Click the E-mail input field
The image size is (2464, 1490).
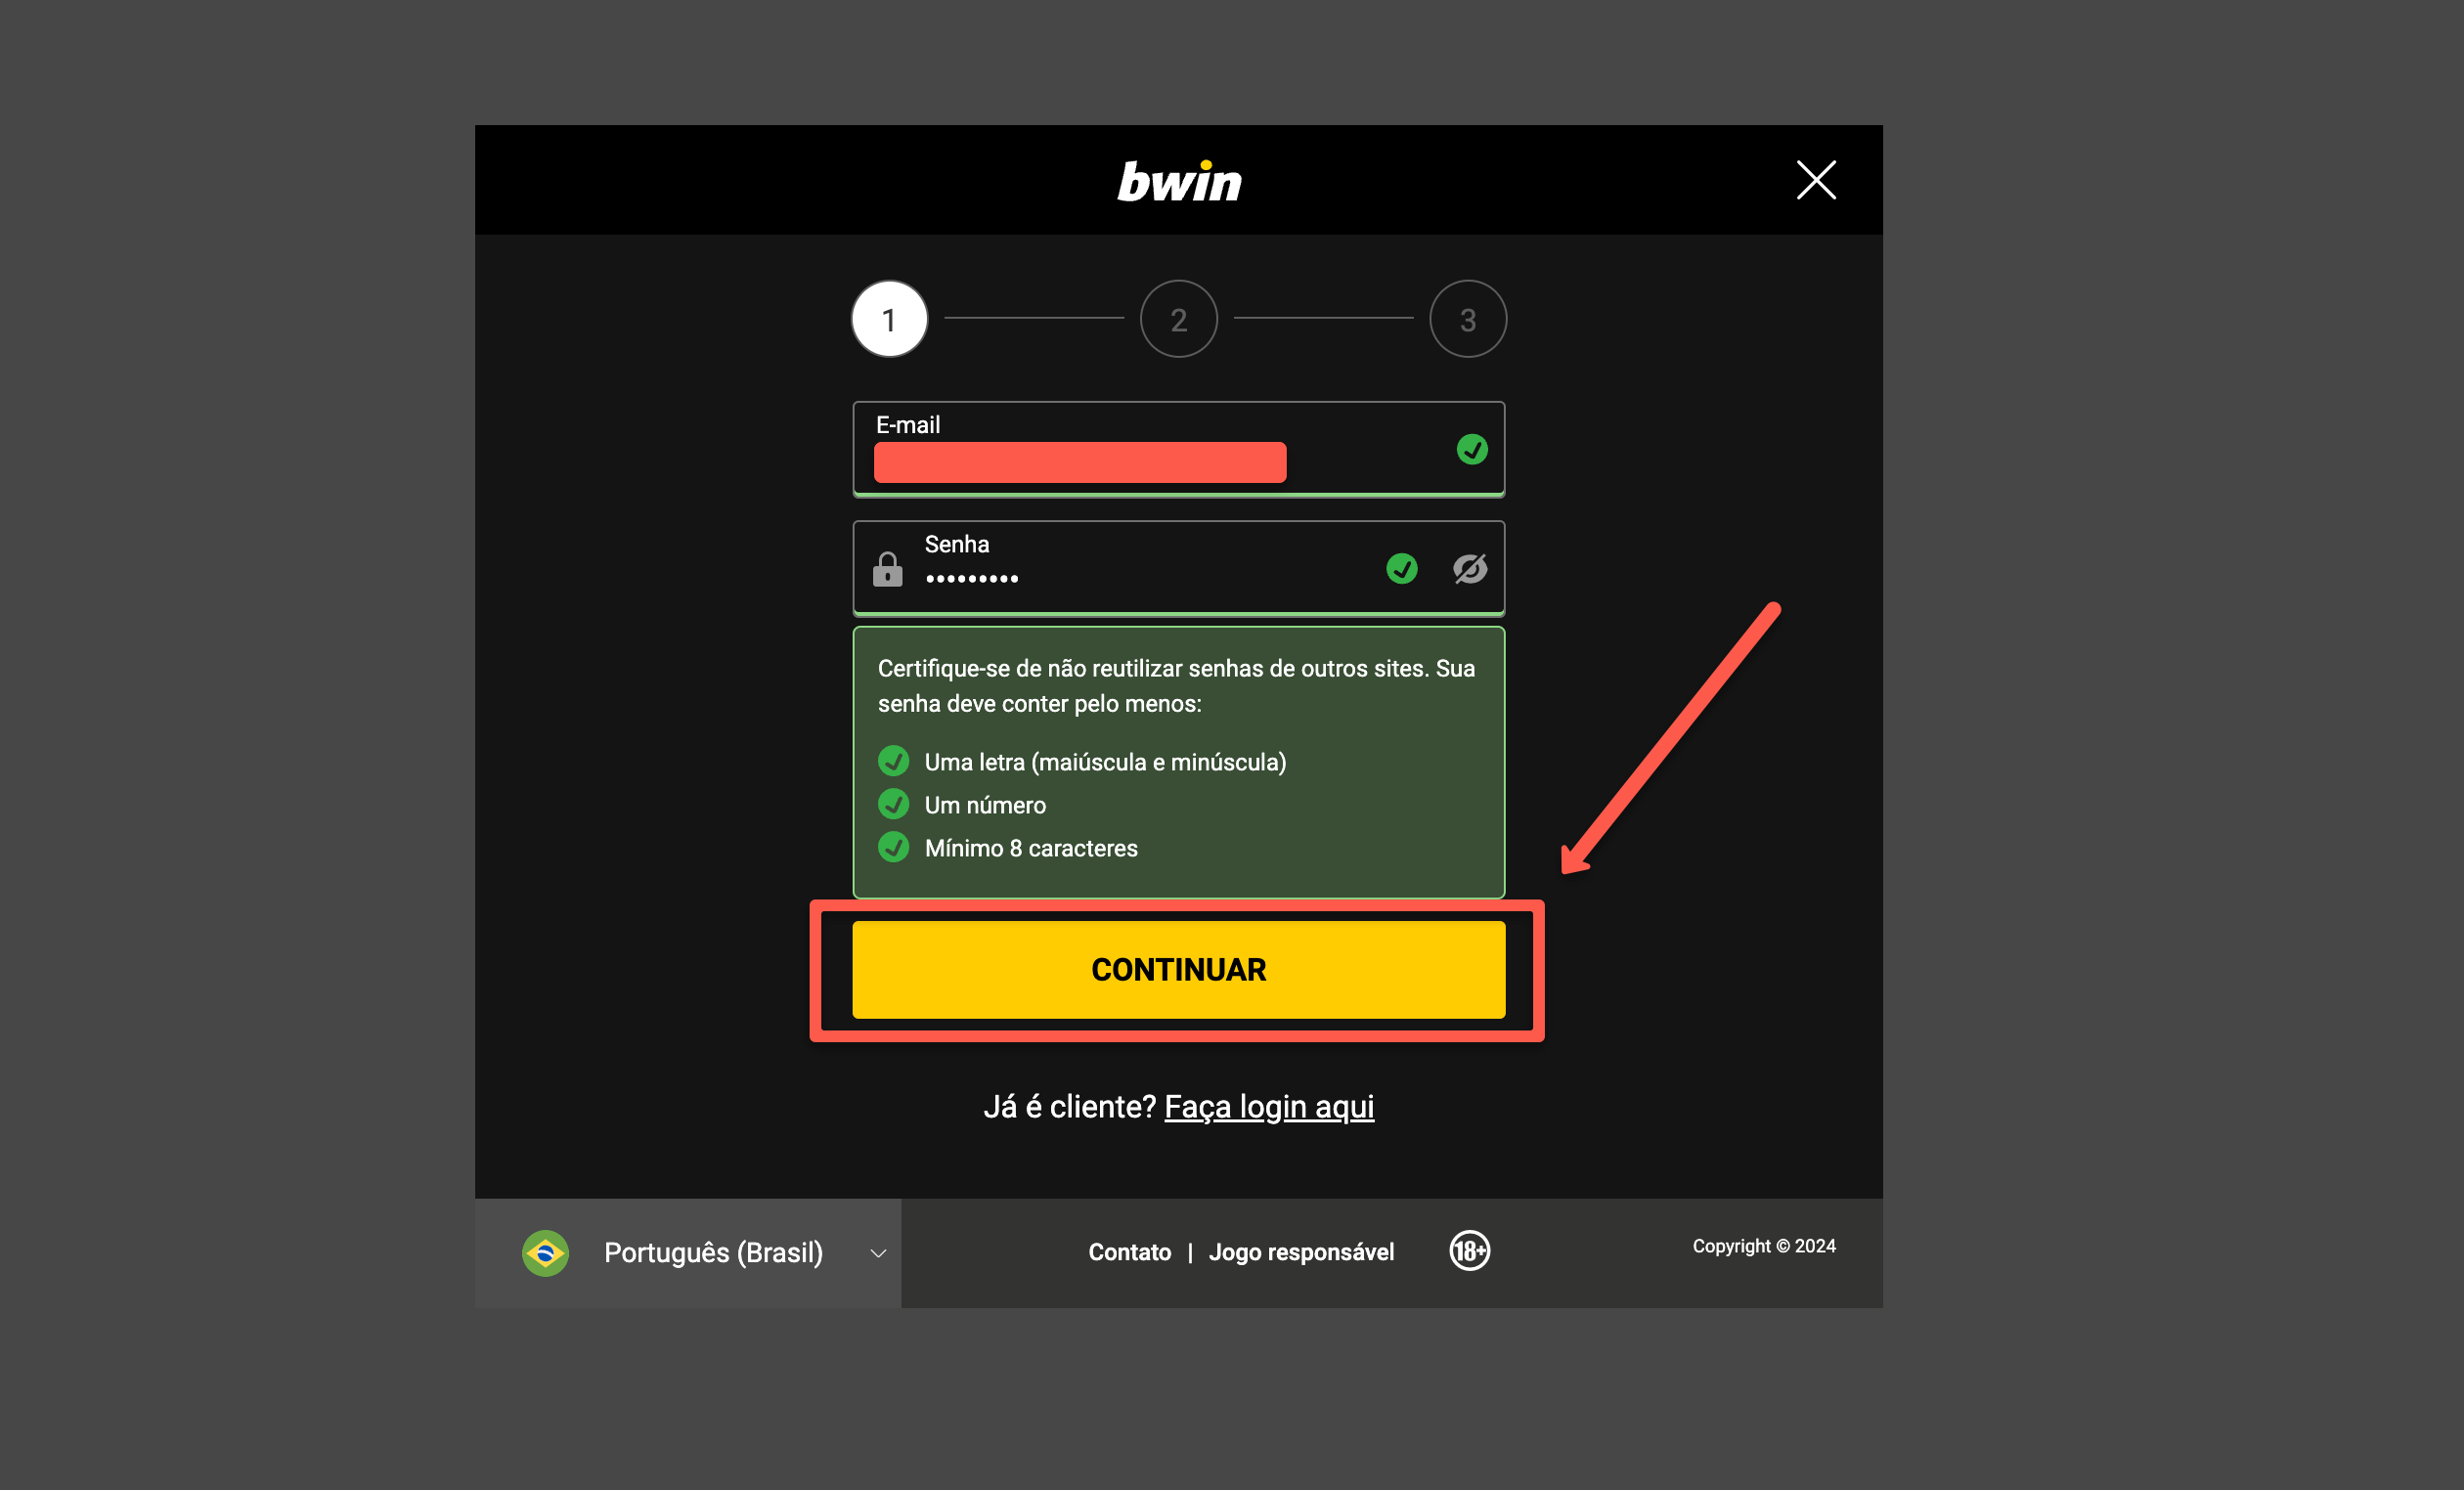[1178, 449]
